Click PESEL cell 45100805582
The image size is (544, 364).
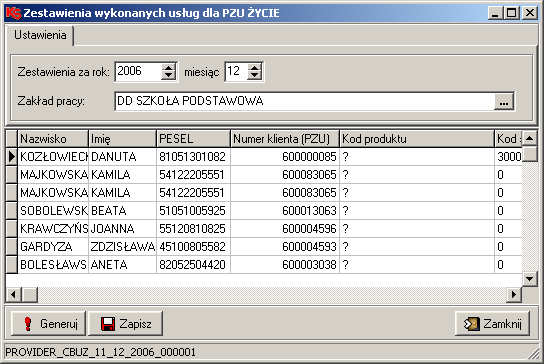193,247
